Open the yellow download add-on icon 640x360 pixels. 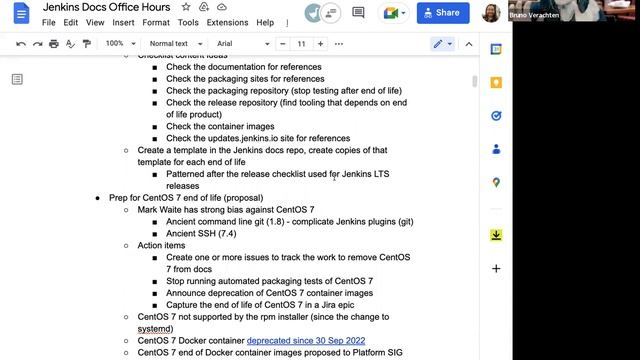tap(496, 235)
